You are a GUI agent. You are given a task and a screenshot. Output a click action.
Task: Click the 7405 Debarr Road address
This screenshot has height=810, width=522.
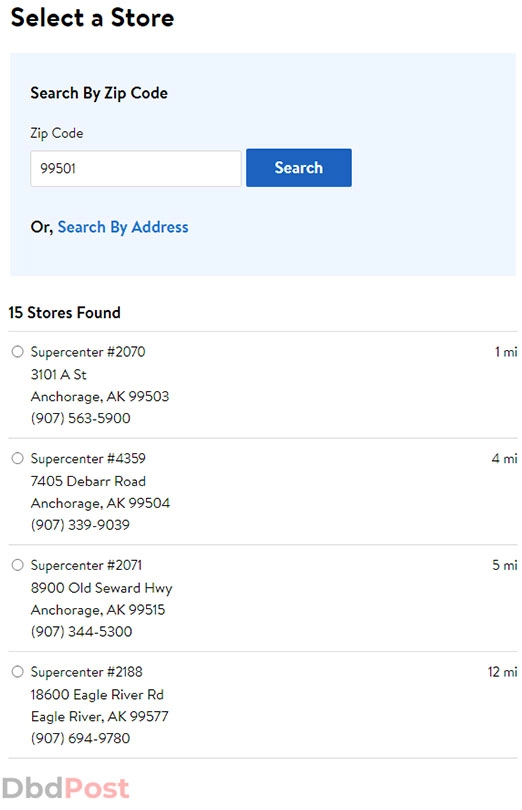pos(88,481)
